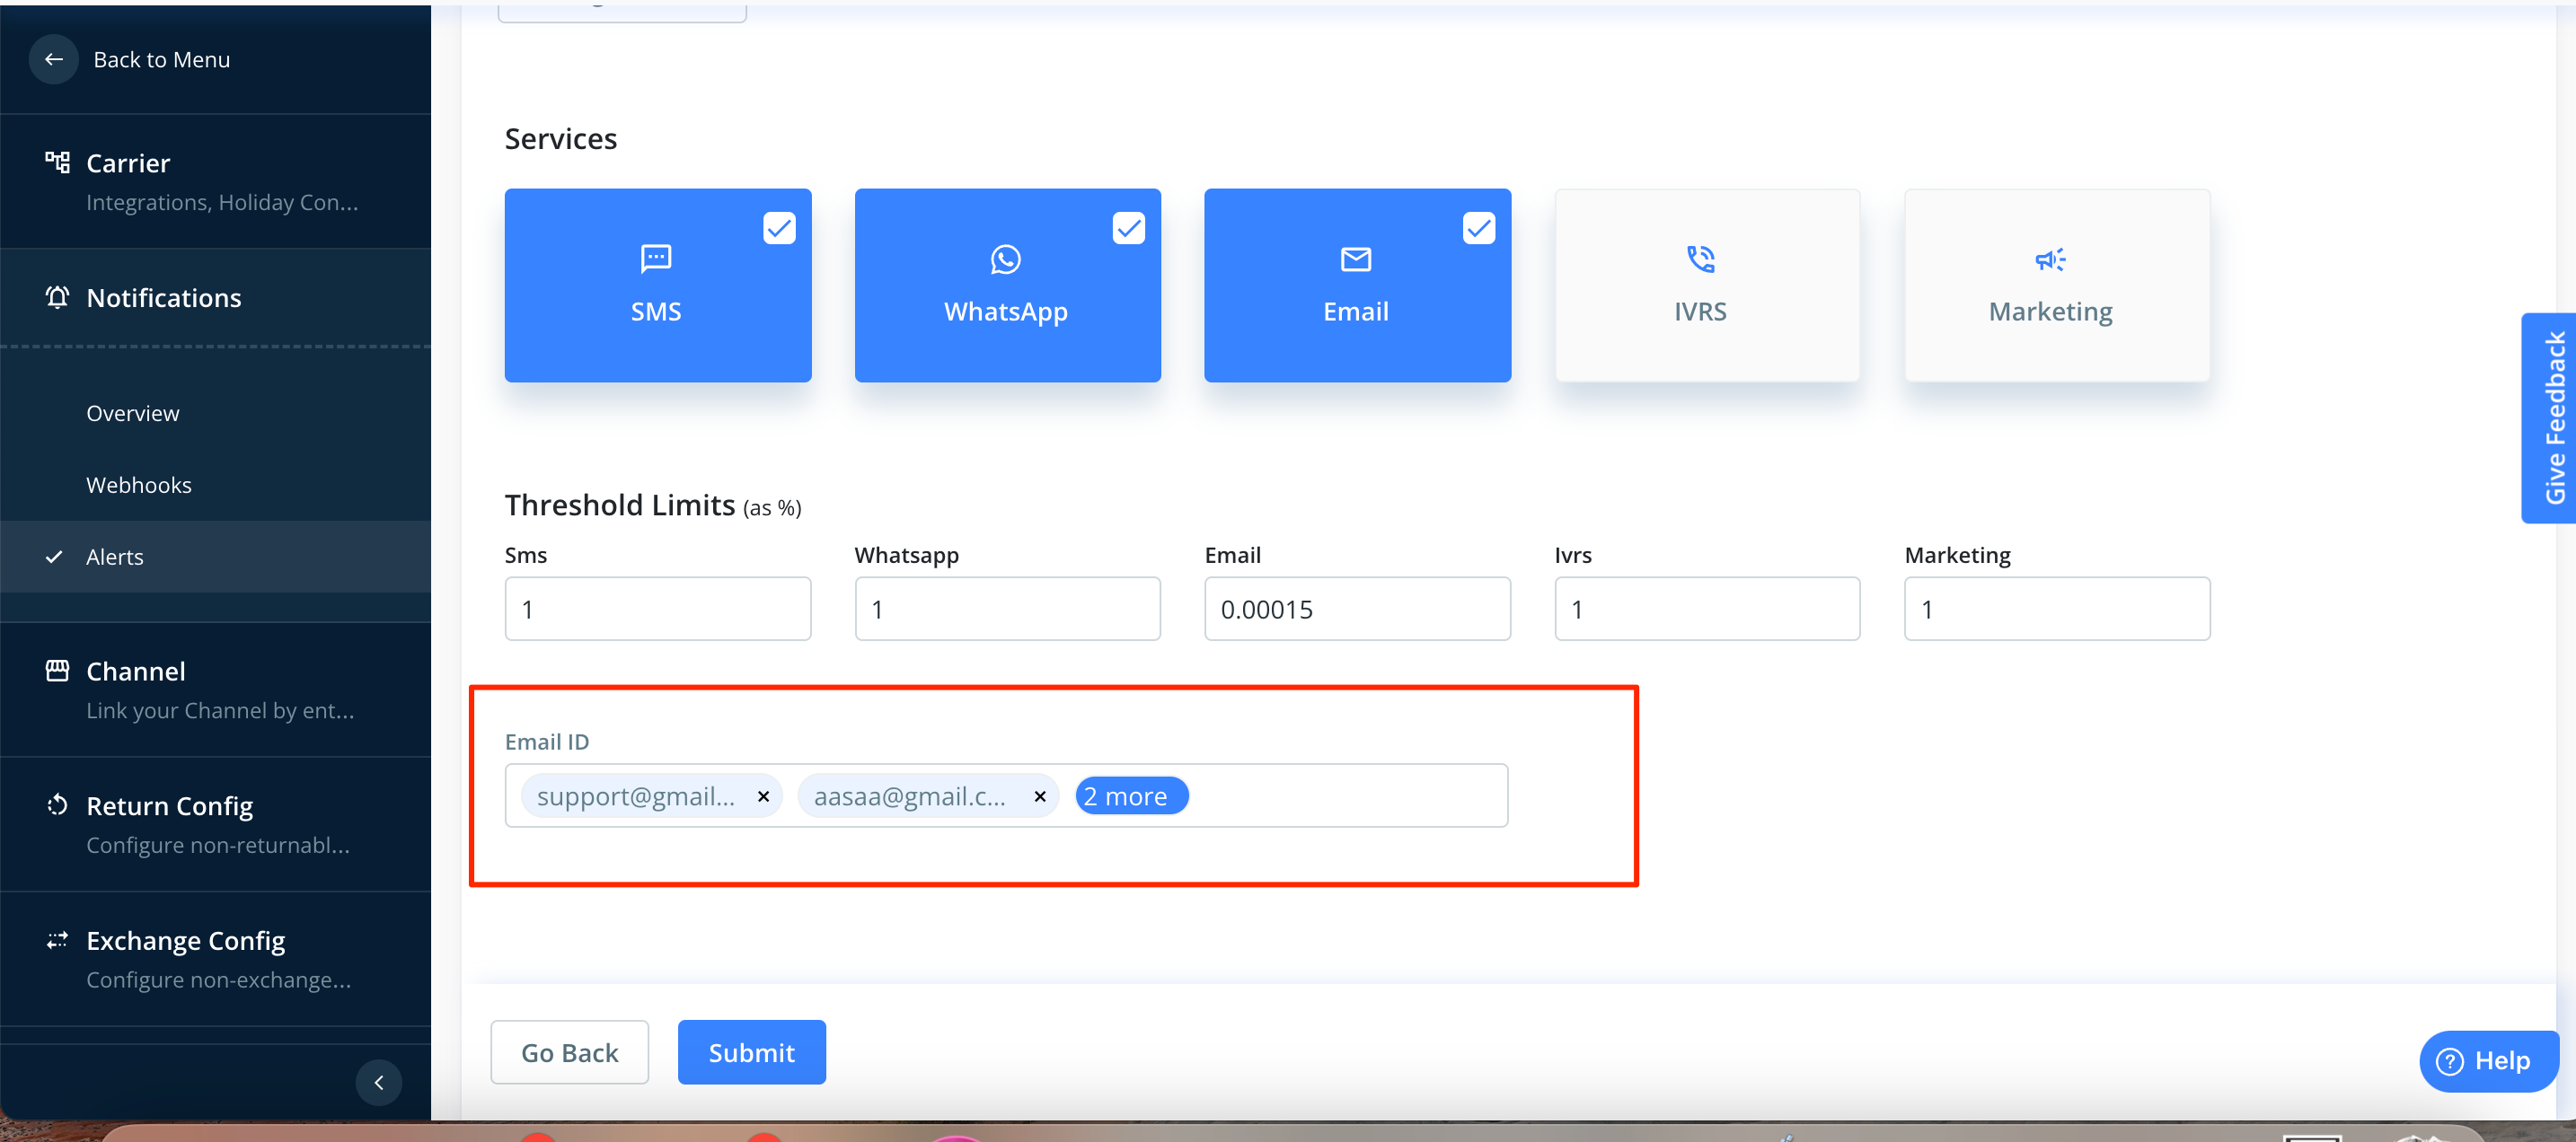Viewport: 2576px width, 1142px height.
Task: Open the Webhooks menu item
Action: pyautogui.click(x=138, y=485)
